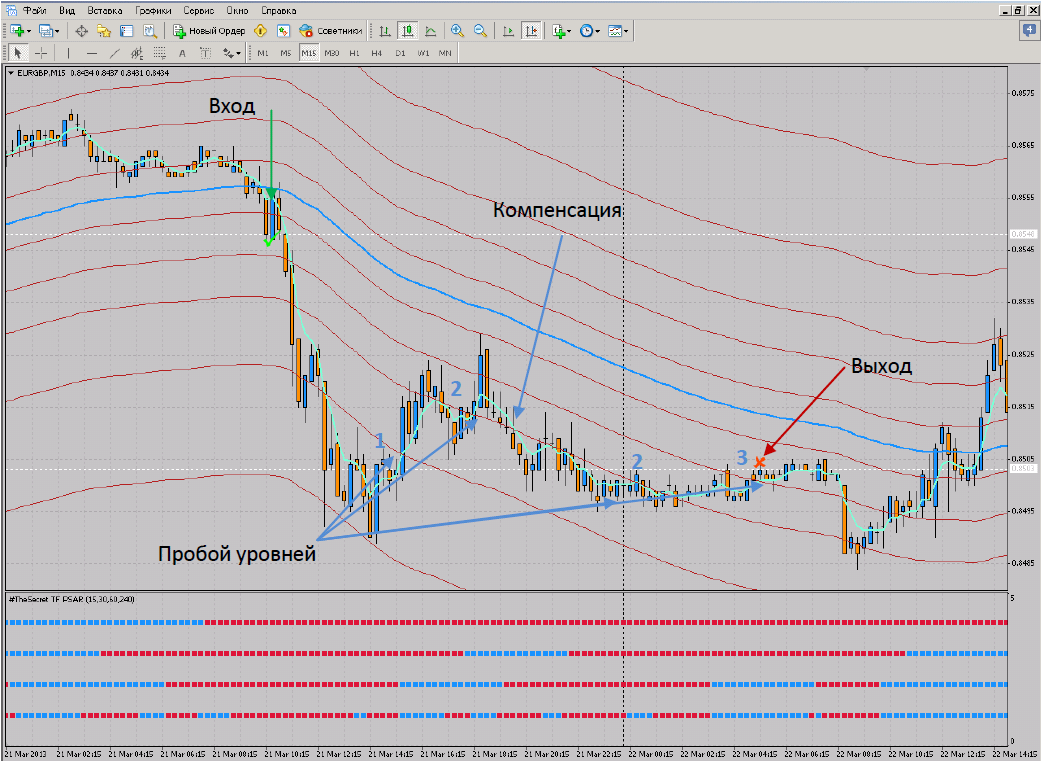Click the application icon beside Файл
The height and width of the screenshot is (761, 1041).
[11, 11]
